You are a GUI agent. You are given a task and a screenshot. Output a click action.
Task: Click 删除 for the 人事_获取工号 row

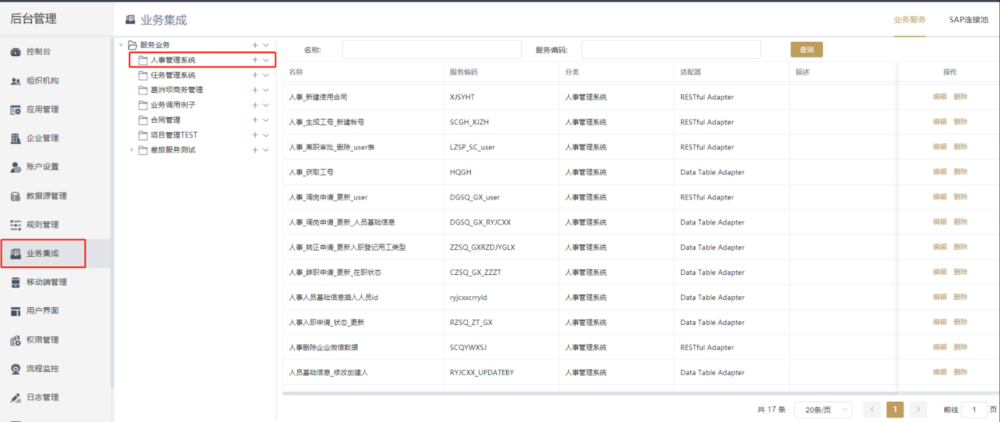961,173
